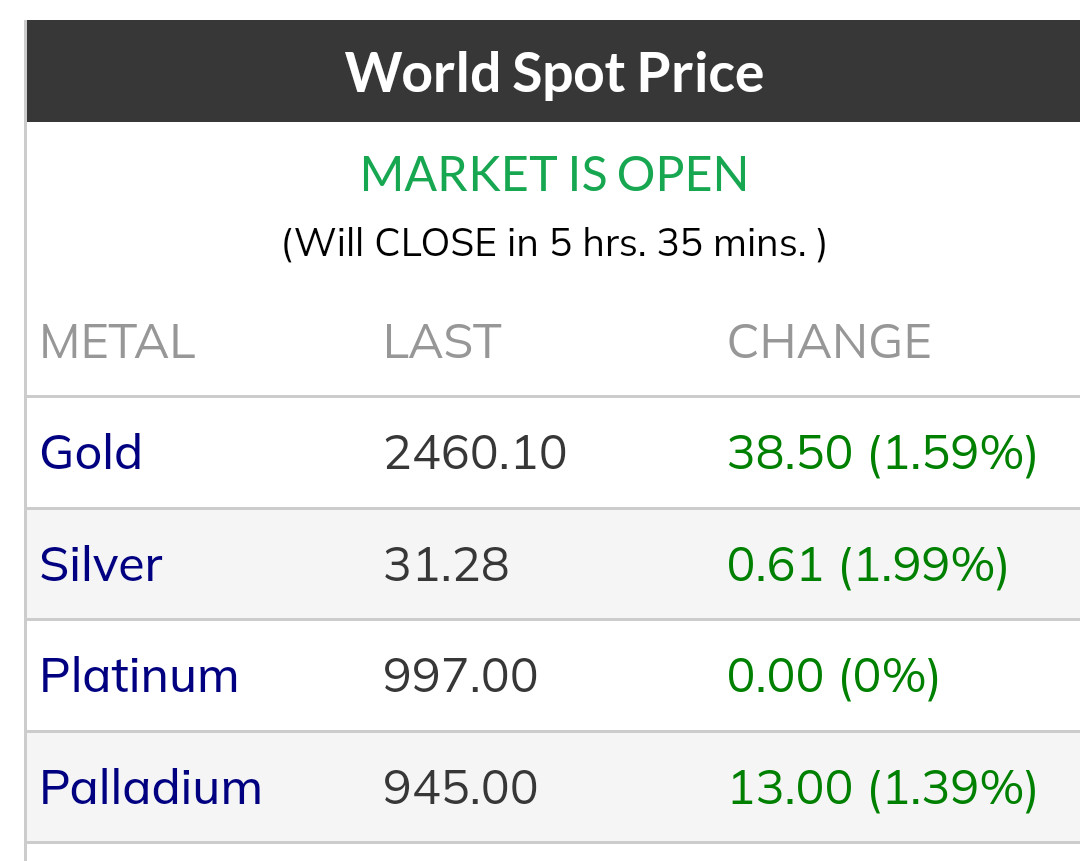Click Silver's percentage change 1.99%
This screenshot has width=1080, height=861.
click(924, 565)
